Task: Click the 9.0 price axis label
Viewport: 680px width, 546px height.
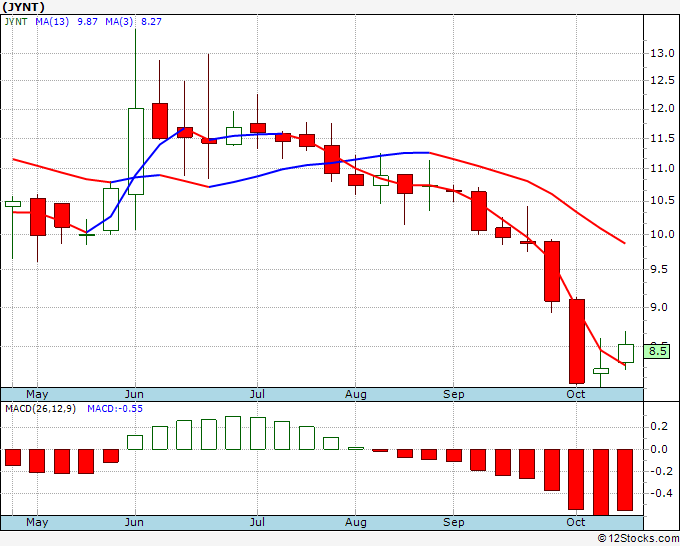Action: 659,307
